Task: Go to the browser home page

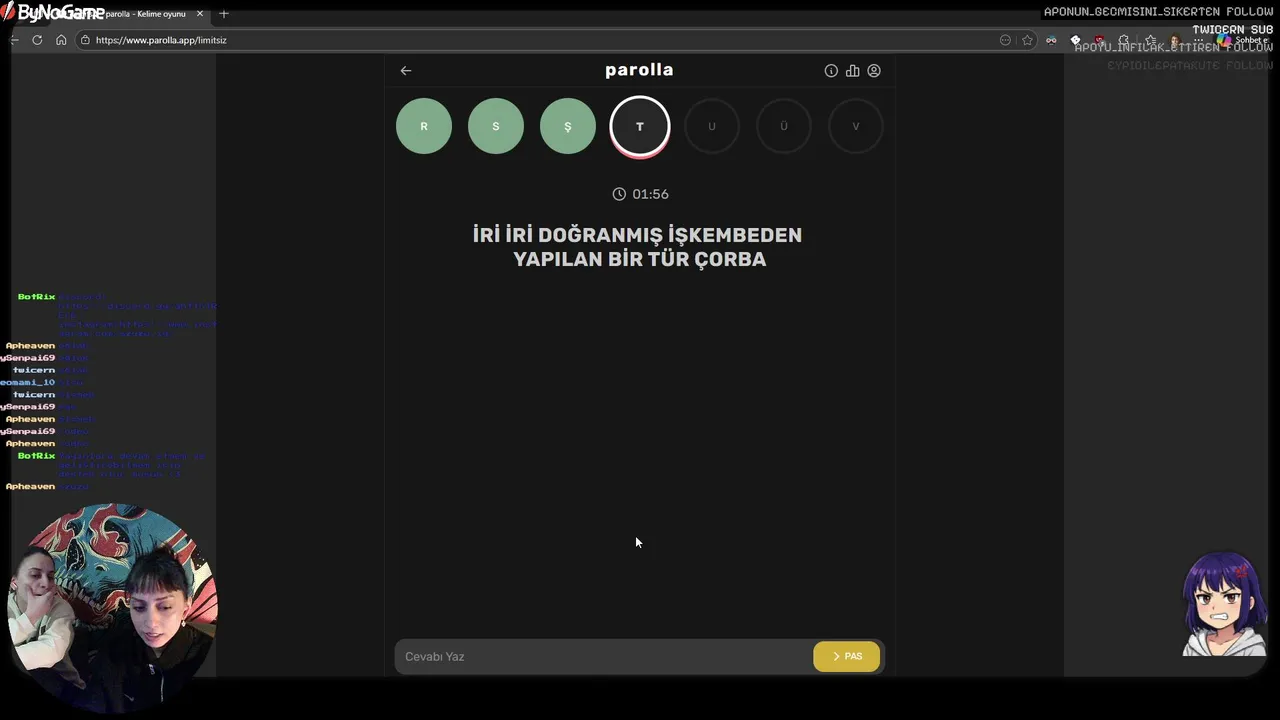Action: (x=61, y=40)
